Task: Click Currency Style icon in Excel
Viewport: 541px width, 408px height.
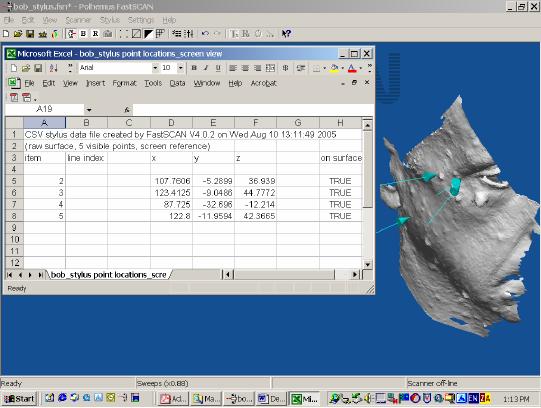Action: click(285, 68)
